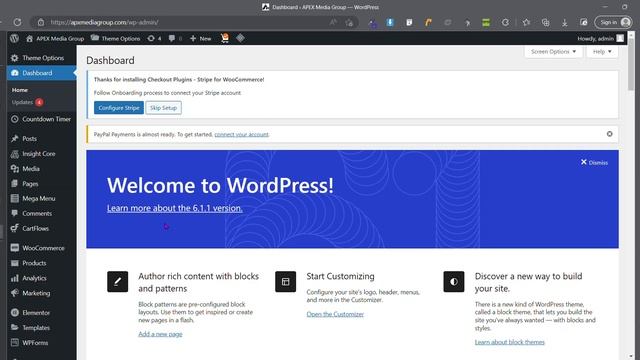Open Learn more about the 6.1.1 version link

tap(175, 208)
